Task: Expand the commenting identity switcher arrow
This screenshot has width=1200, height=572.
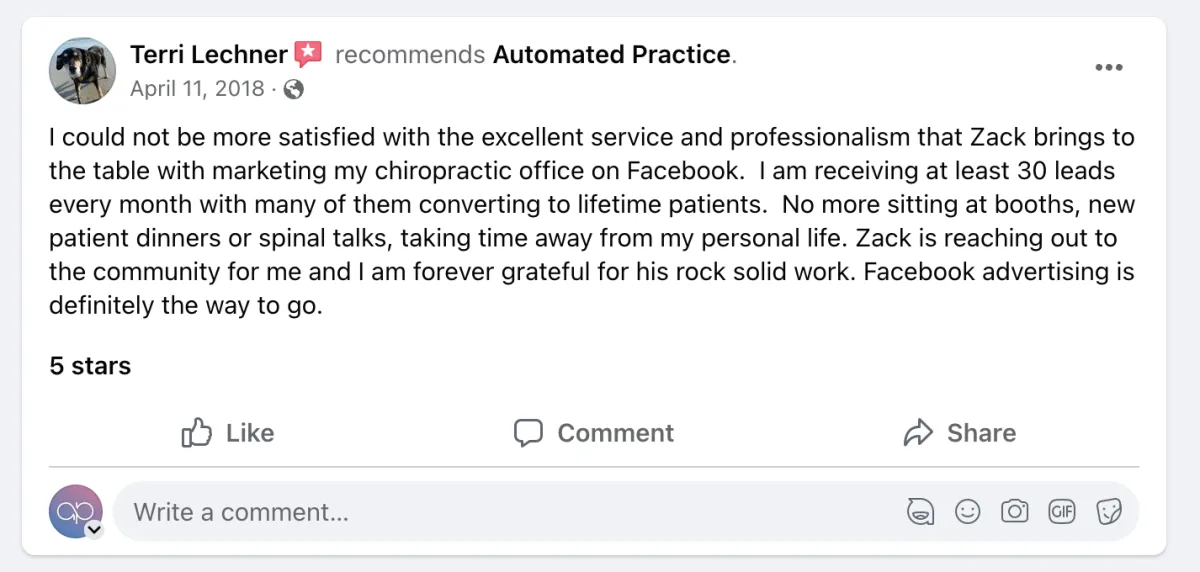Action: [95, 530]
